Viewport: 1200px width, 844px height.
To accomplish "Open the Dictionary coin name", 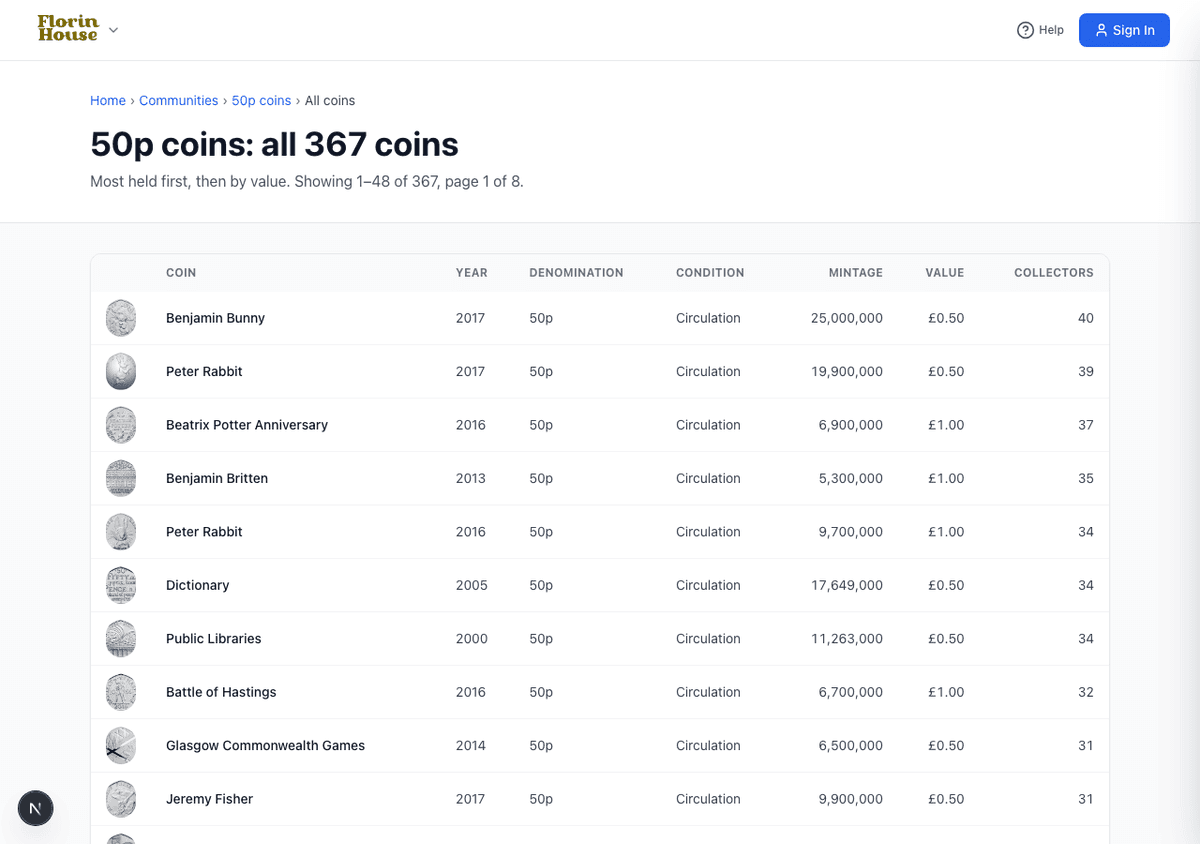I will 197,585.
